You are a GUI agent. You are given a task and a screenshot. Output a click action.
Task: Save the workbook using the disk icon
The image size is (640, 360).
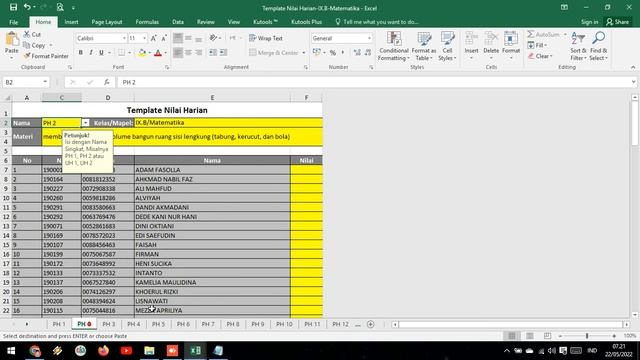(x=13, y=7)
